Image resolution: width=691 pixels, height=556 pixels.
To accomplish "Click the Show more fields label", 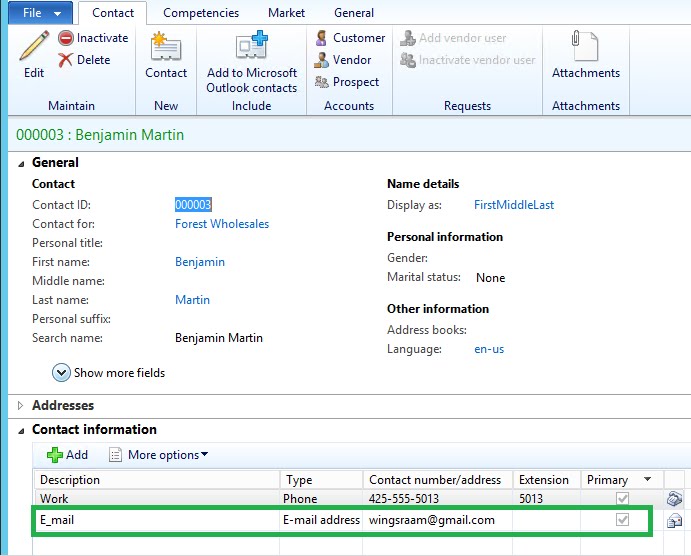I will point(119,373).
